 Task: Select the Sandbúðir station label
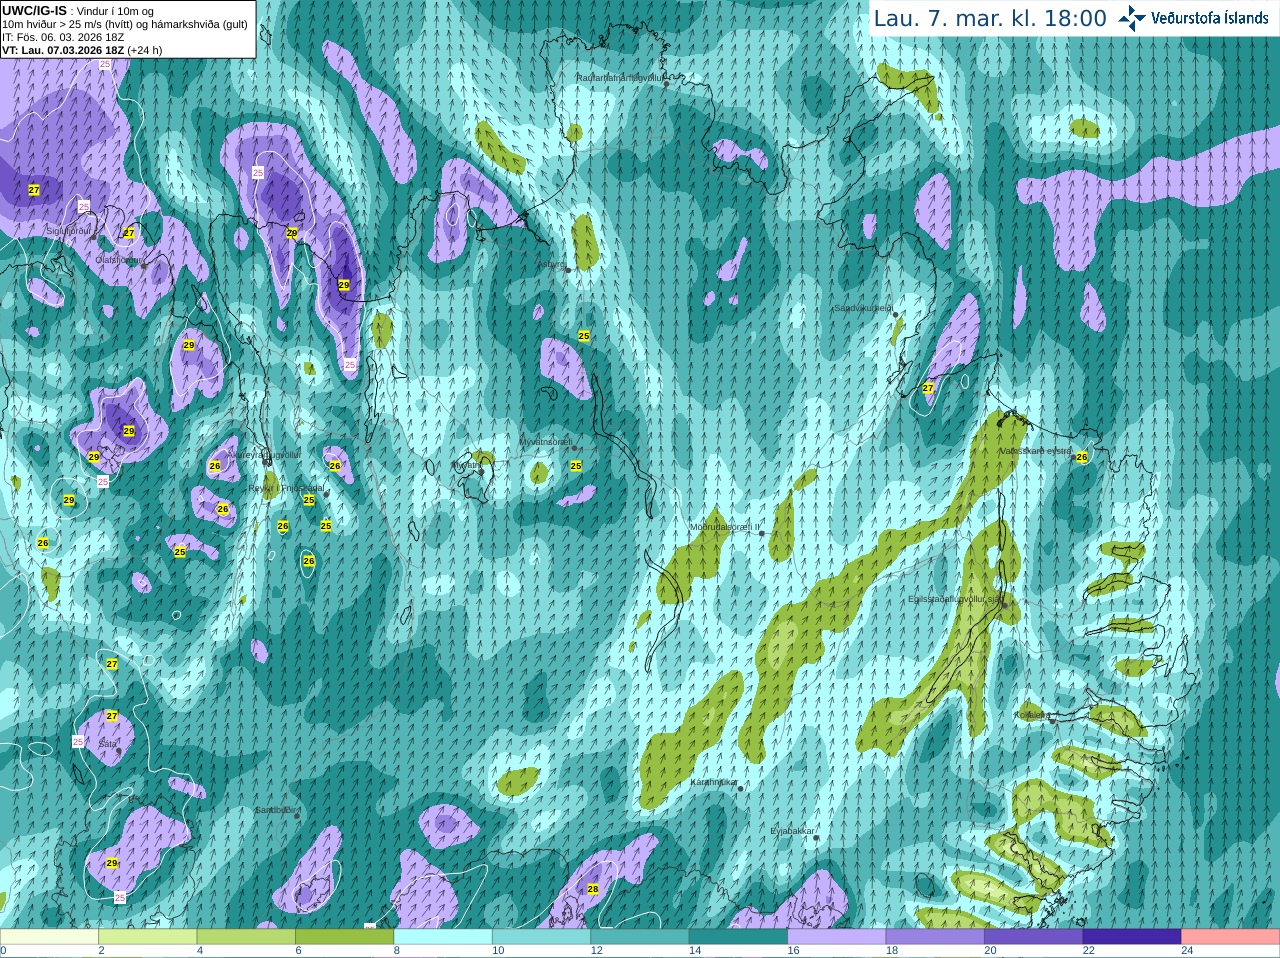coord(275,810)
